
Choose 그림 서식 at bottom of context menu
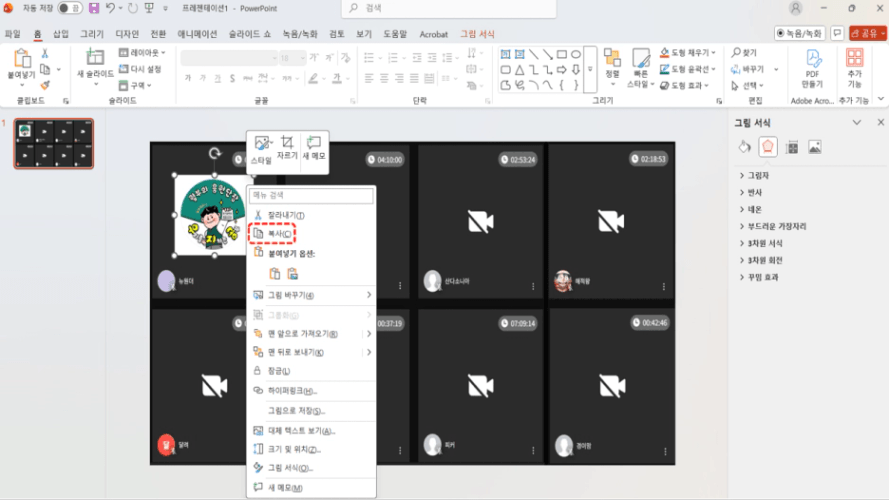point(311,468)
